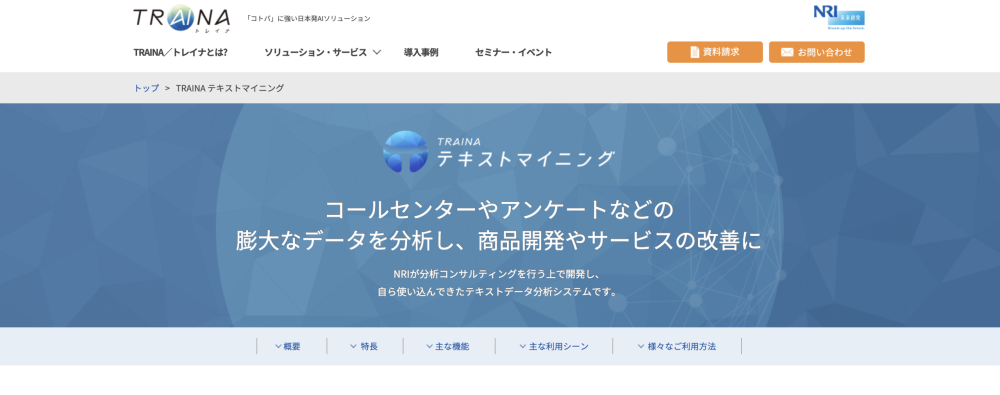This screenshot has width=1000, height=395.
Task: Open the TRAINA／トレイナとは? menu item
Action: point(180,52)
